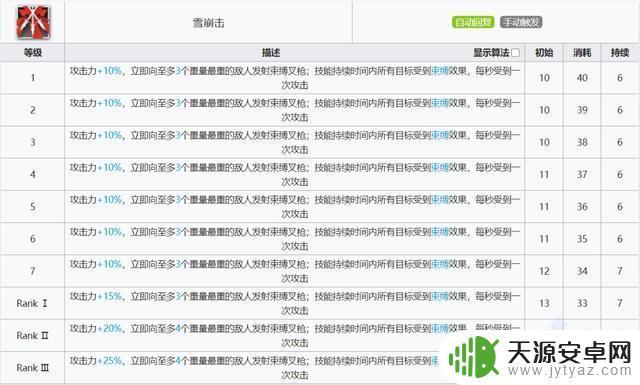Click level cell 2 in the 等级 column
The height and width of the screenshot is (385, 640).
[33, 110]
